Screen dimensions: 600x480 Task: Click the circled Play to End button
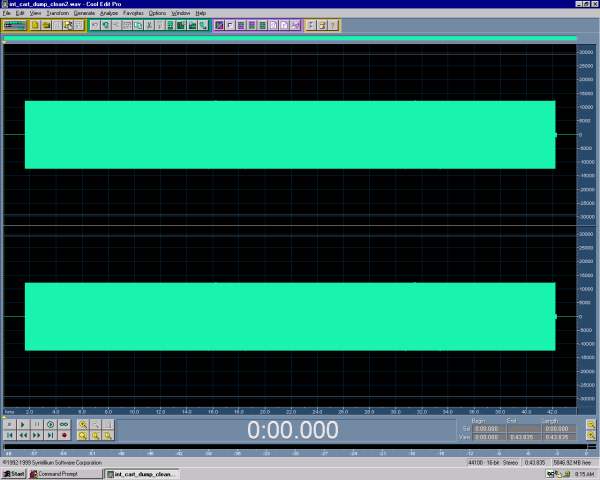[x=50, y=424]
